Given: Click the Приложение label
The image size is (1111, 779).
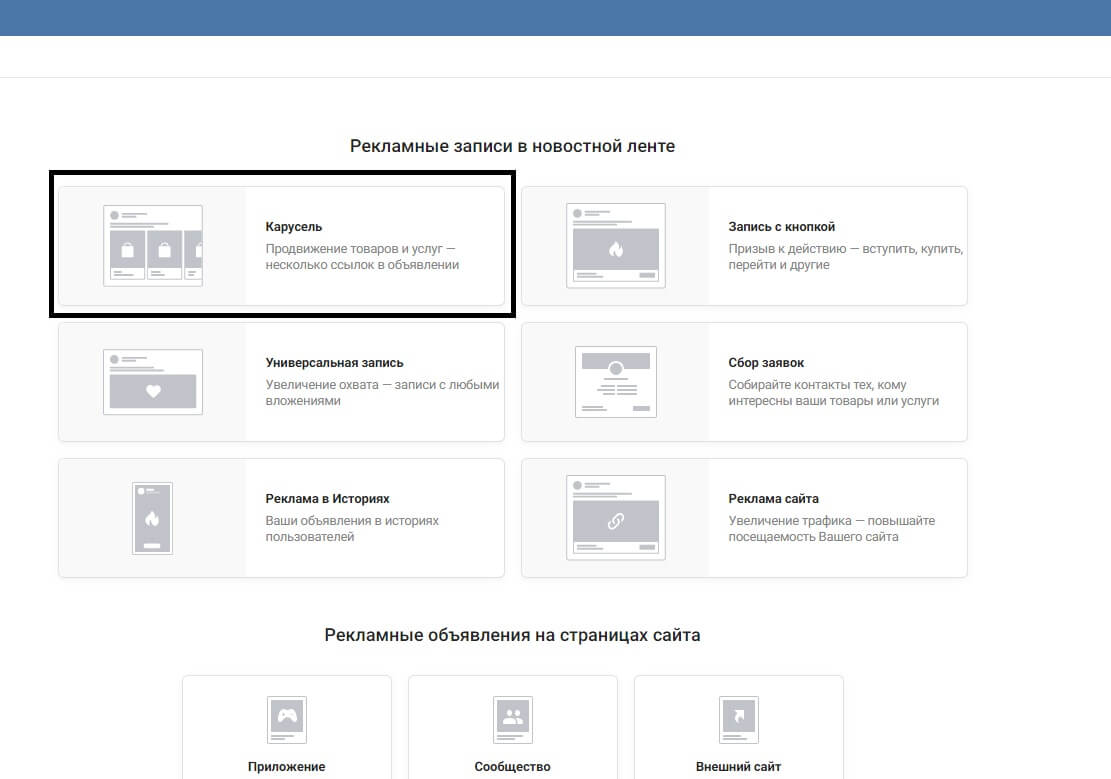Looking at the screenshot, I should tap(286, 767).
